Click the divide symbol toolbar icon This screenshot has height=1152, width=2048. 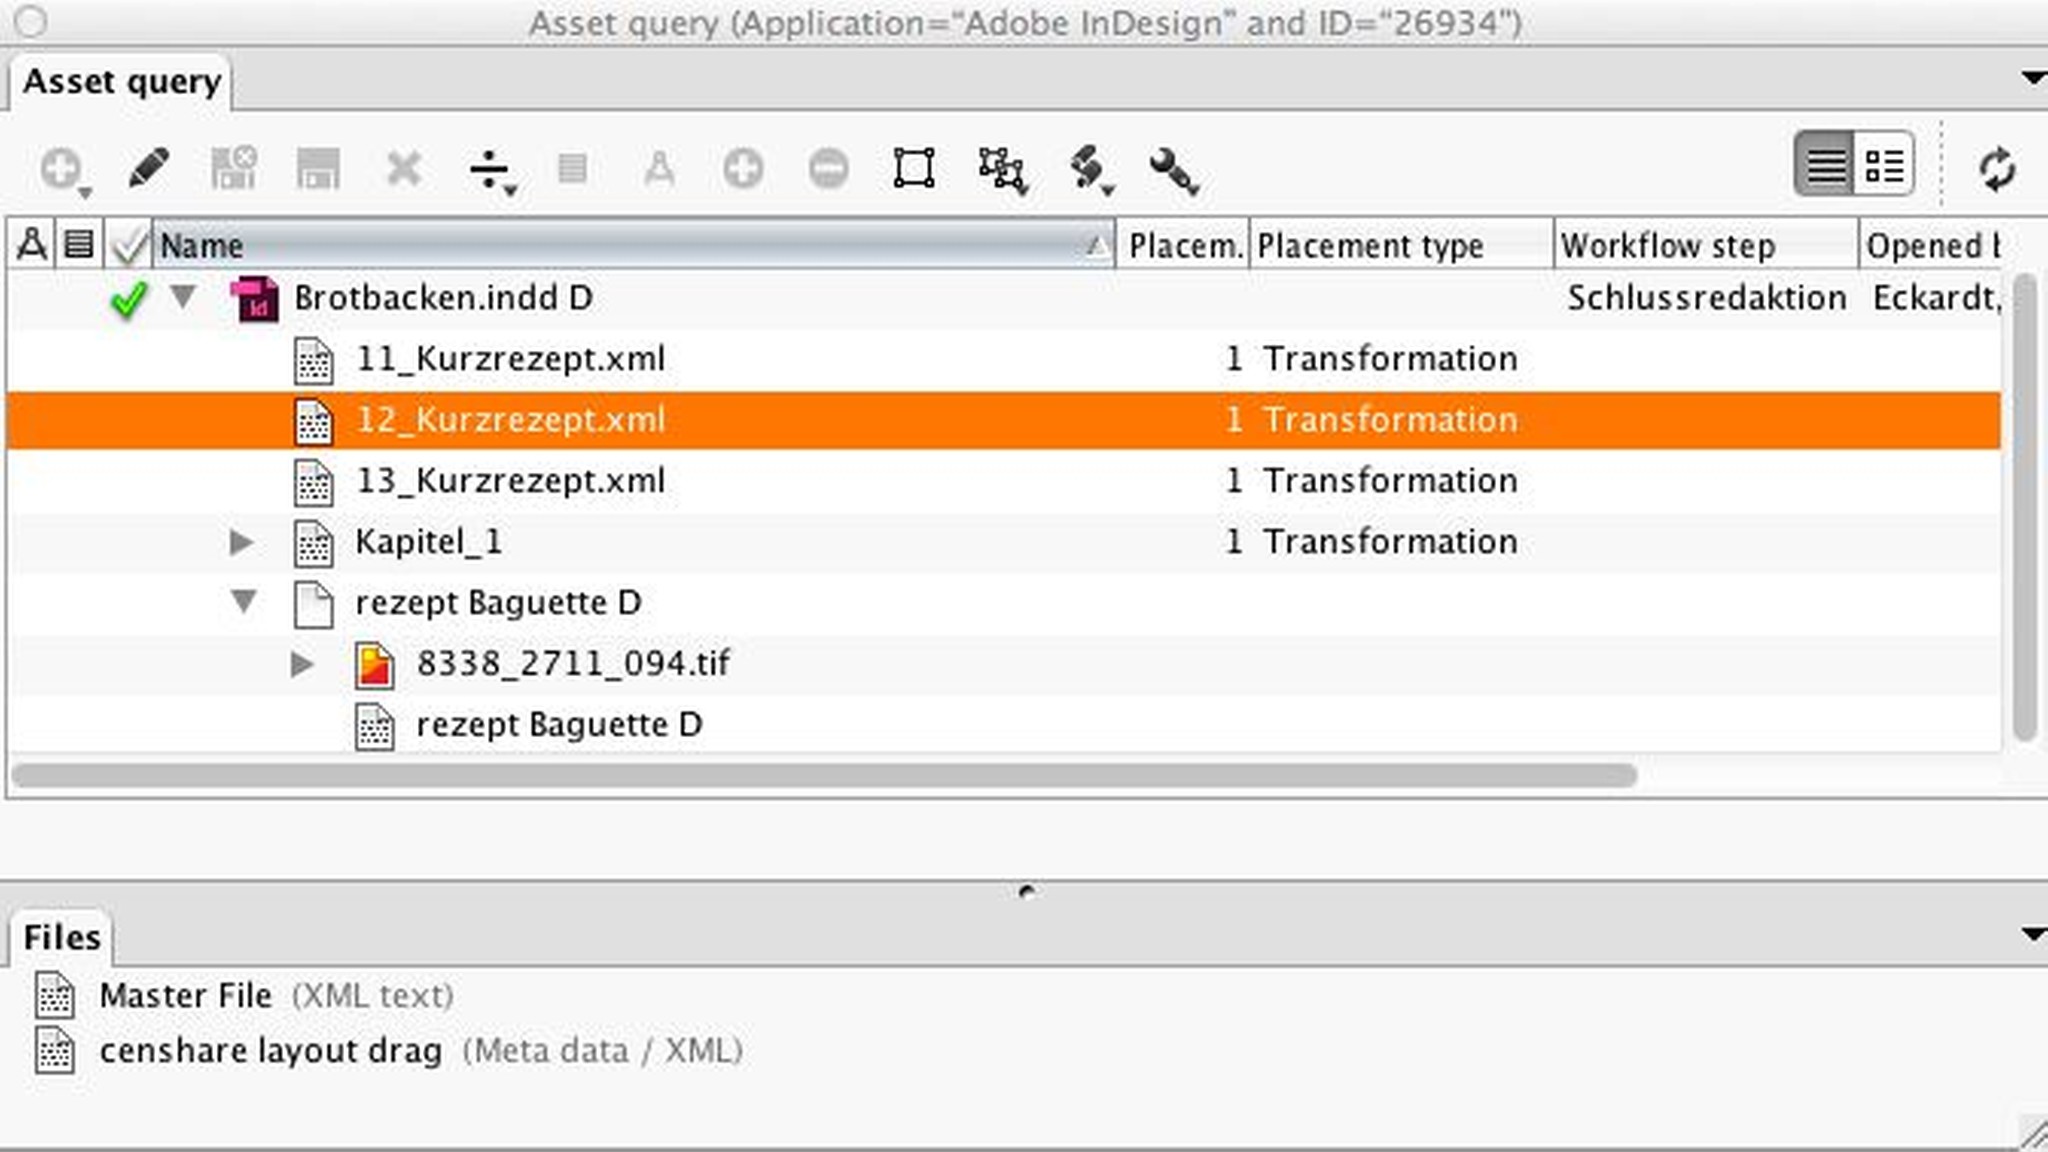(x=489, y=169)
